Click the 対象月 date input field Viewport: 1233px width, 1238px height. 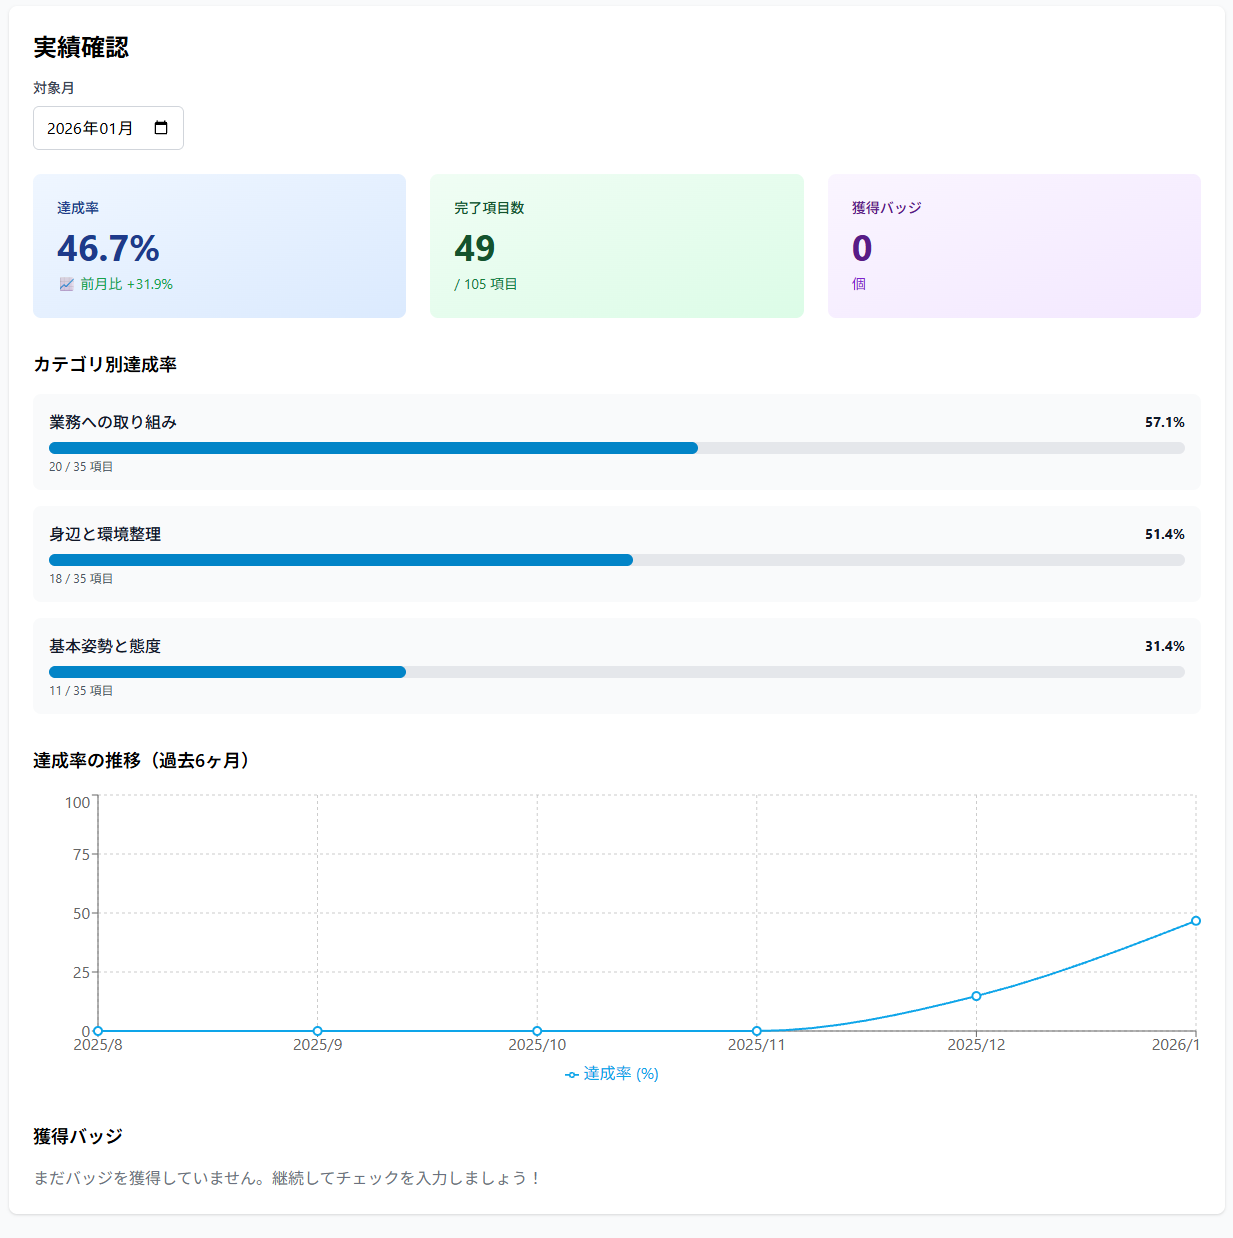pos(95,128)
